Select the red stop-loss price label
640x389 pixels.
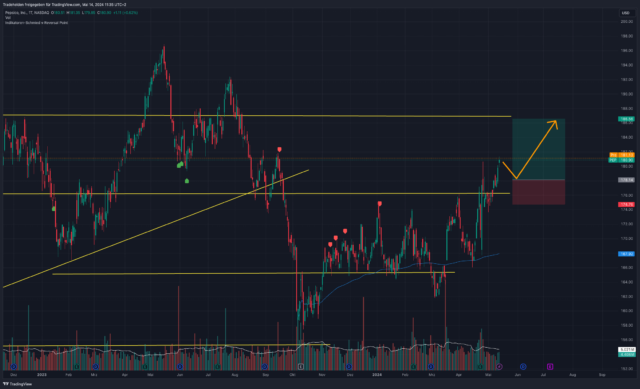[x=626, y=204]
